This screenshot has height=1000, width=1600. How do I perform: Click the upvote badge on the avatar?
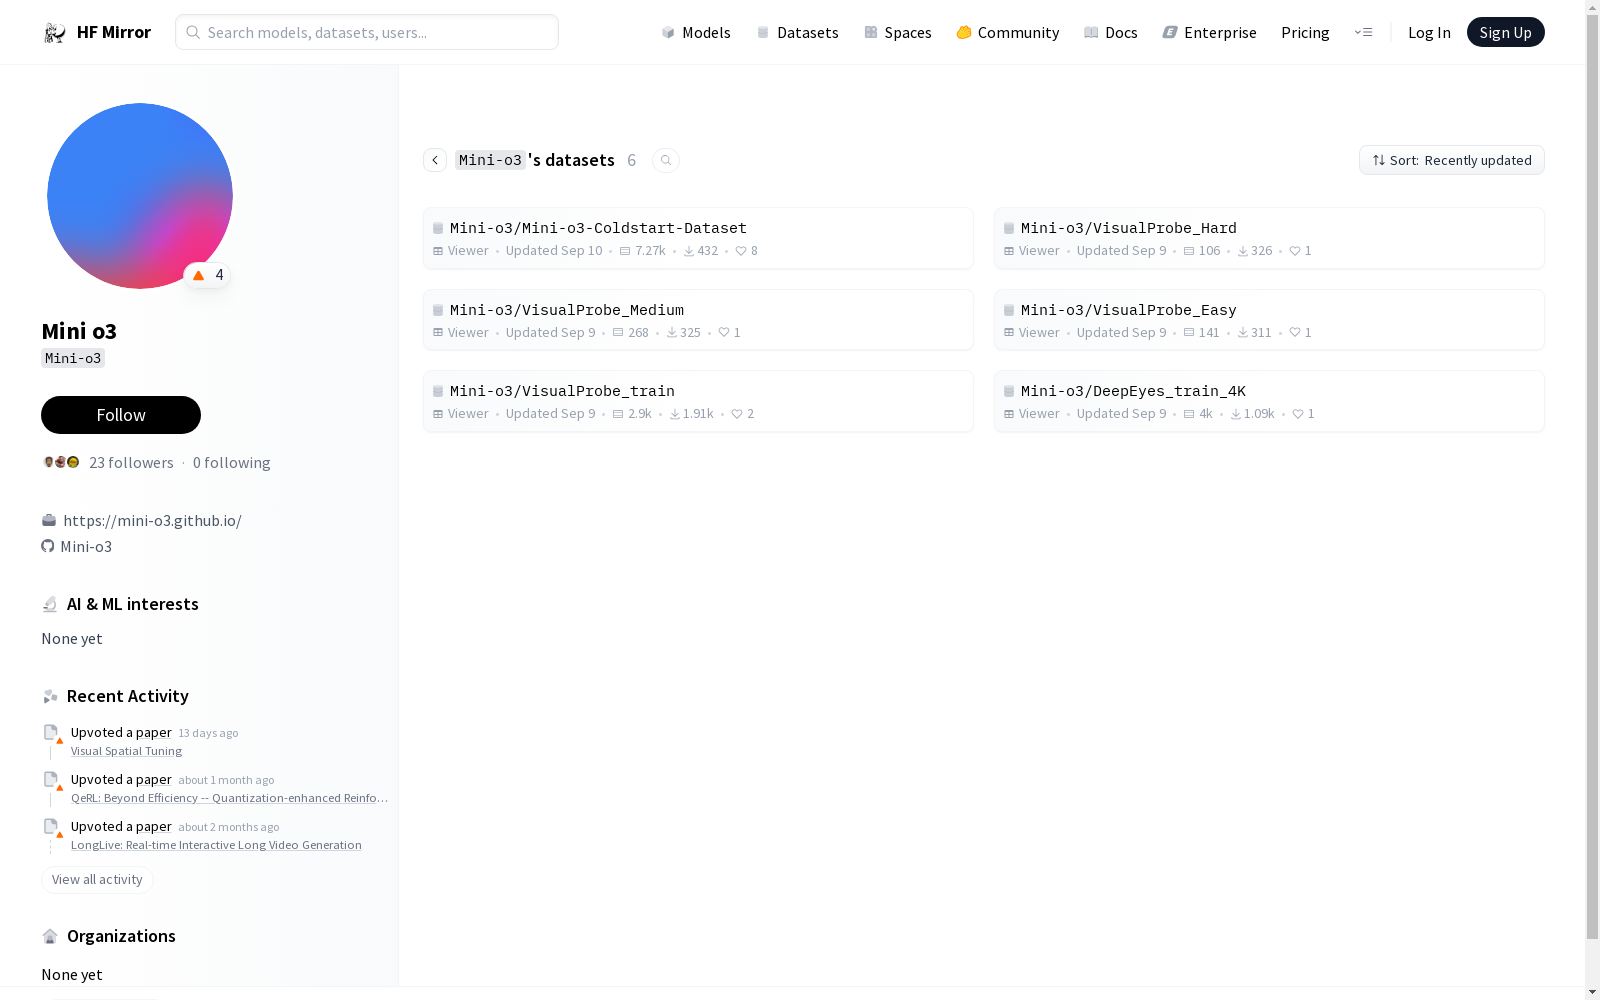click(208, 275)
